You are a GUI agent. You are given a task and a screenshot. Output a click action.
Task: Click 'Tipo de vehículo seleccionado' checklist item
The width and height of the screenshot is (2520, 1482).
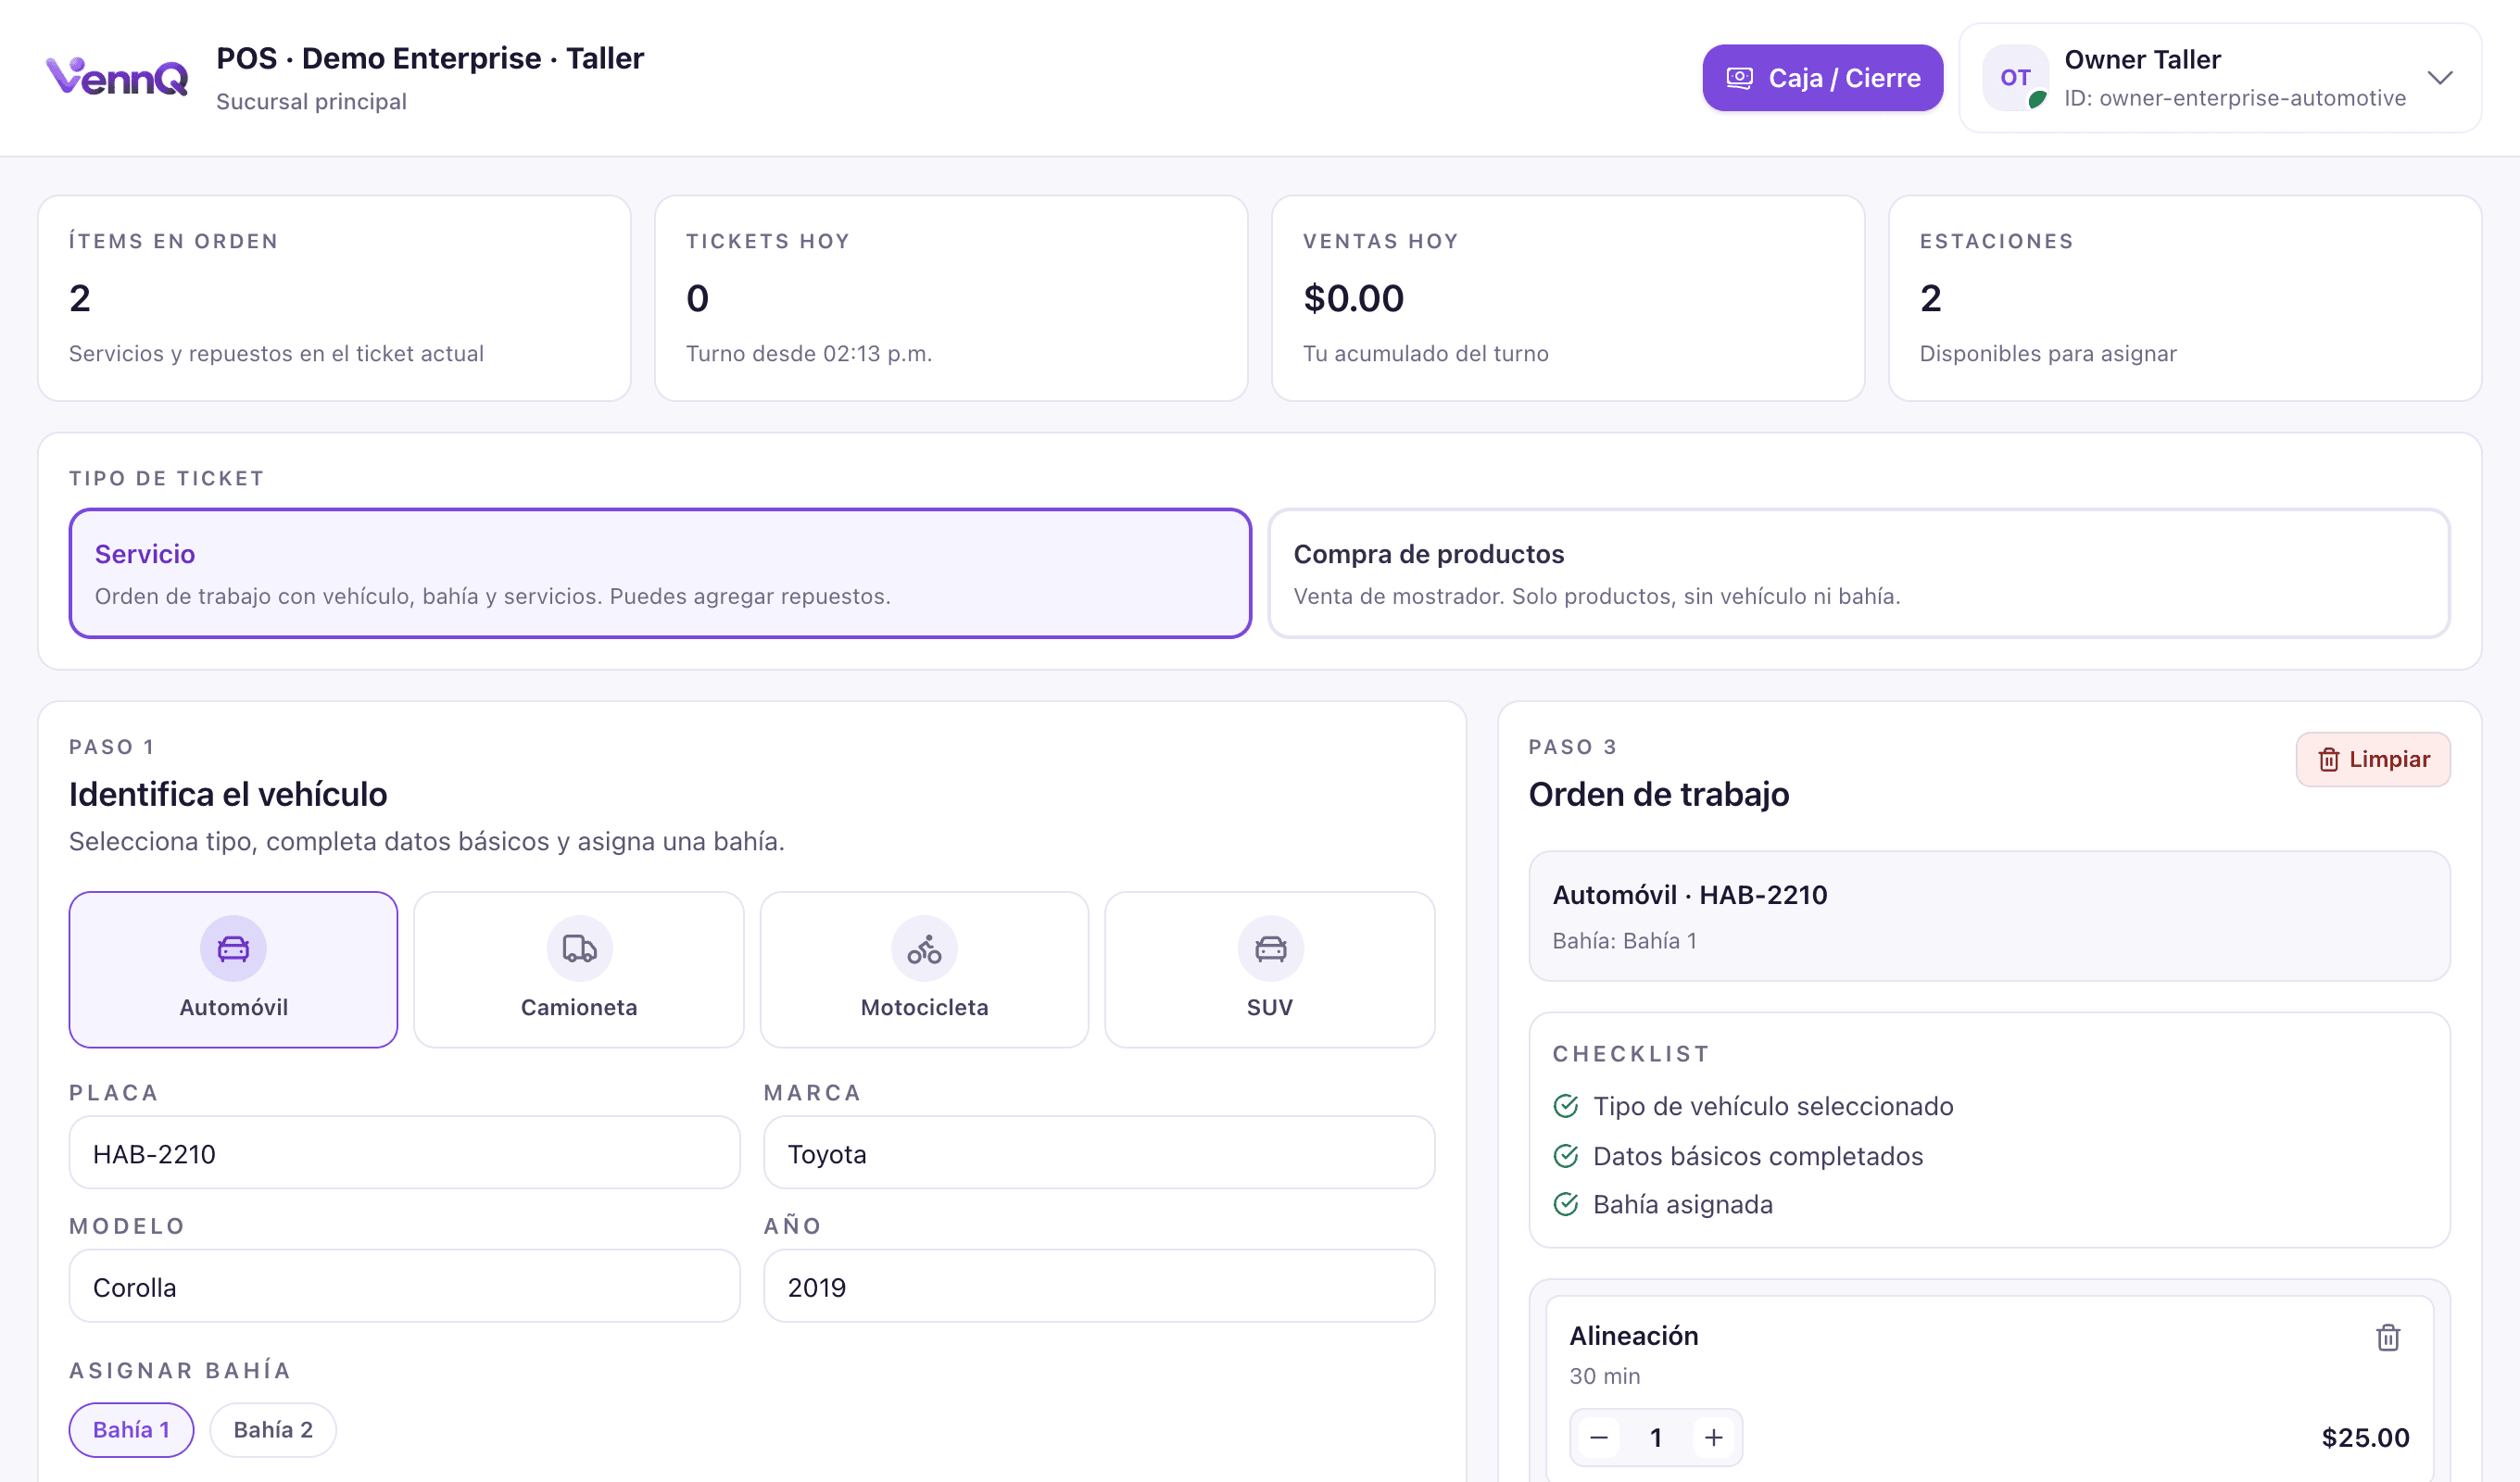[x=1753, y=1106]
